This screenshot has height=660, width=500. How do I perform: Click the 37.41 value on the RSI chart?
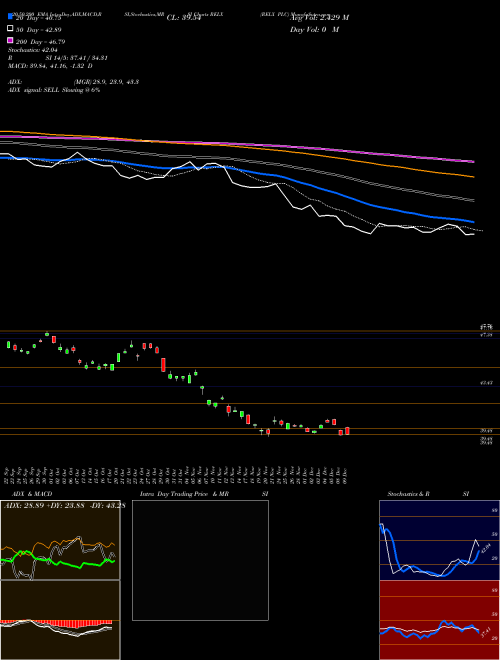pos(486,632)
